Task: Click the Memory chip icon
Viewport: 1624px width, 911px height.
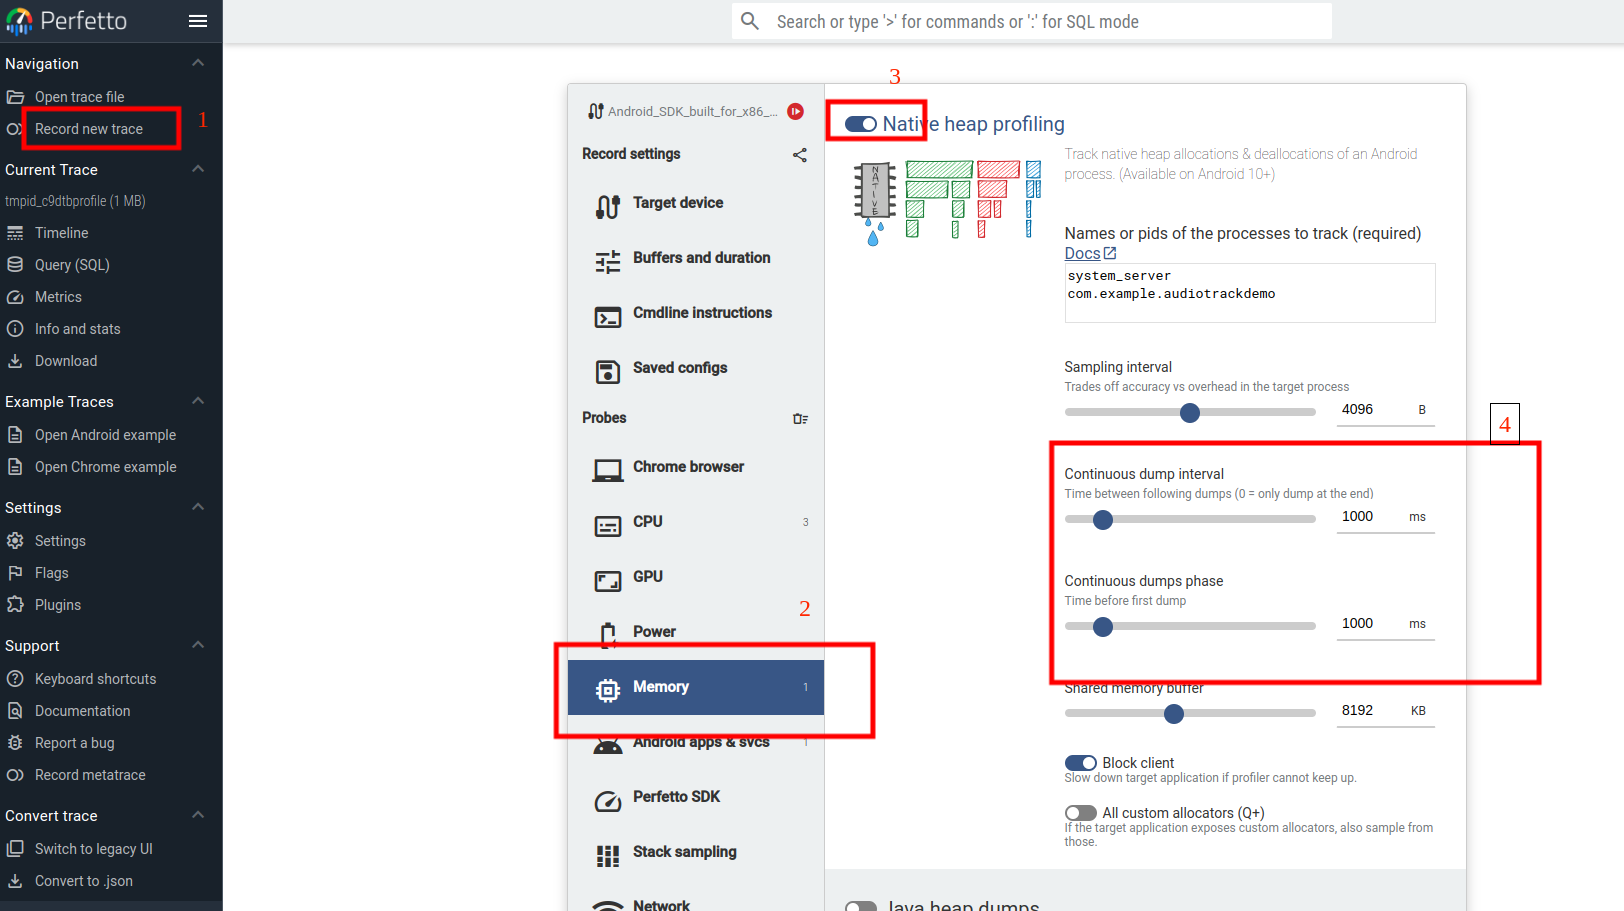Action: coord(608,690)
